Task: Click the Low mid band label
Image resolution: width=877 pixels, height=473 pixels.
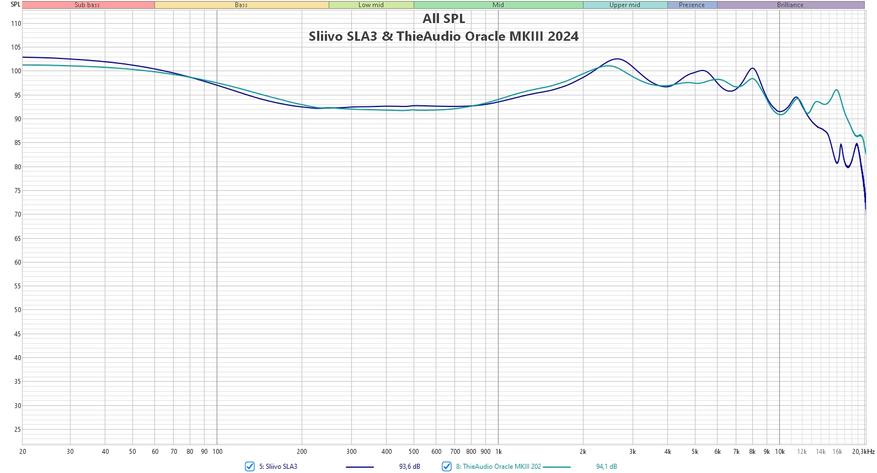Action: 371,5
